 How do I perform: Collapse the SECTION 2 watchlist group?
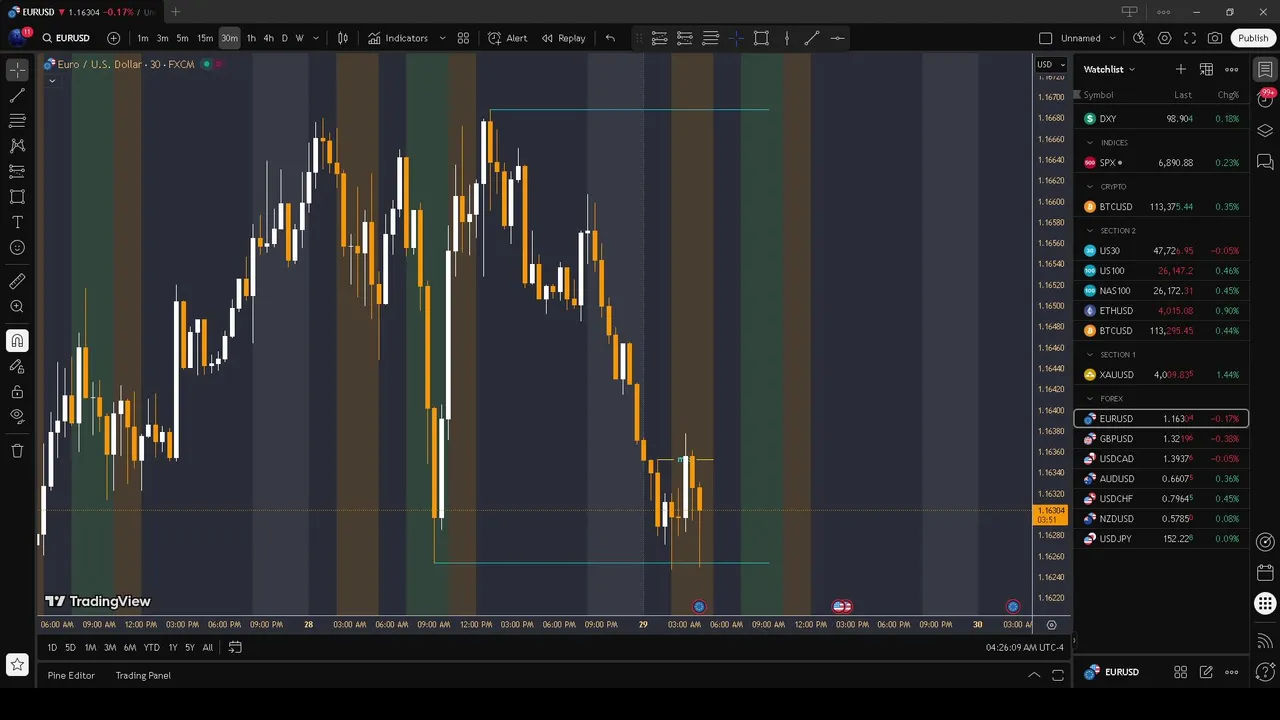(1090, 231)
